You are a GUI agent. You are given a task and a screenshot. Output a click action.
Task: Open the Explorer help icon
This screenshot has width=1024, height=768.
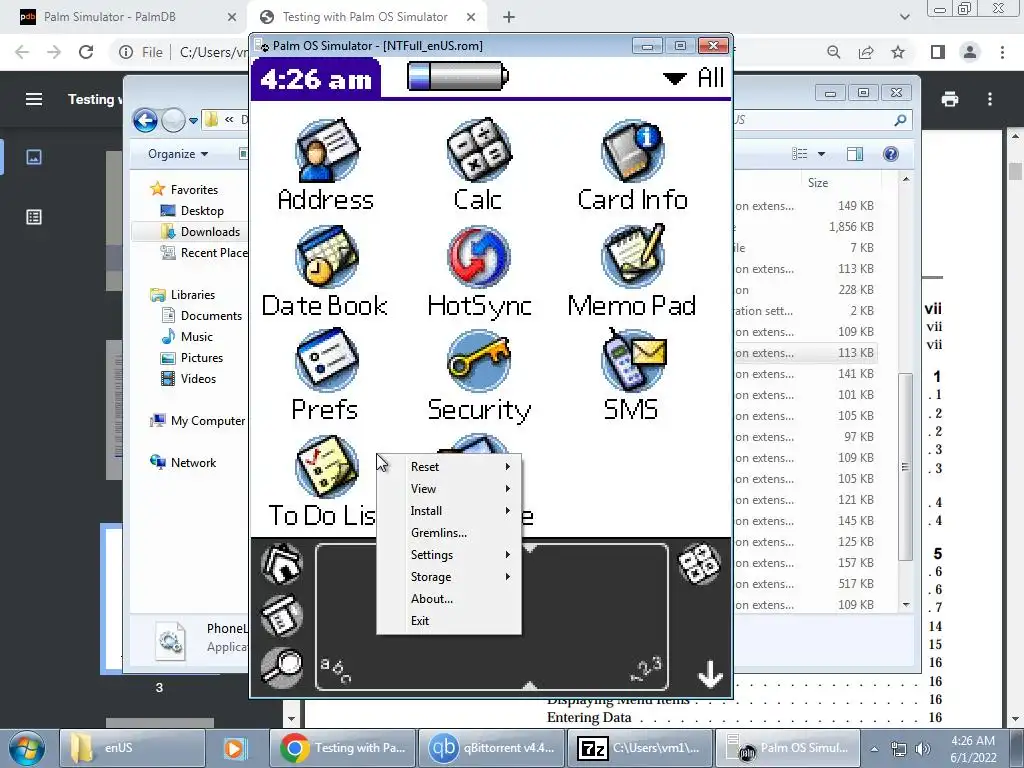click(x=891, y=153)
